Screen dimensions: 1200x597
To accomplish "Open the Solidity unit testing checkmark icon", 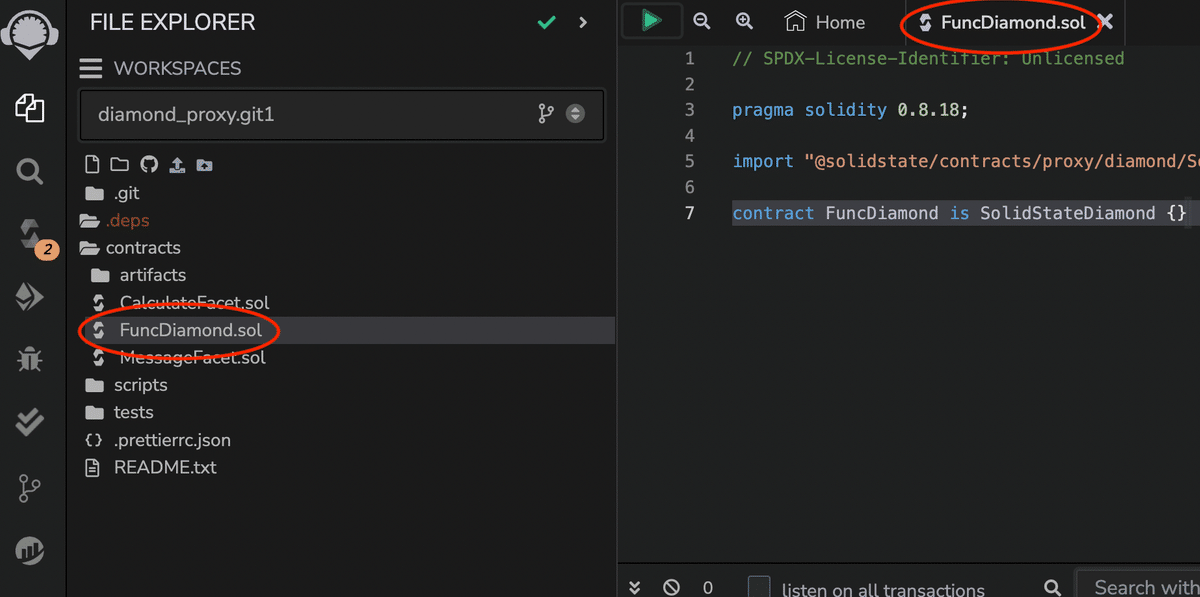I will (x=29, y=422).
